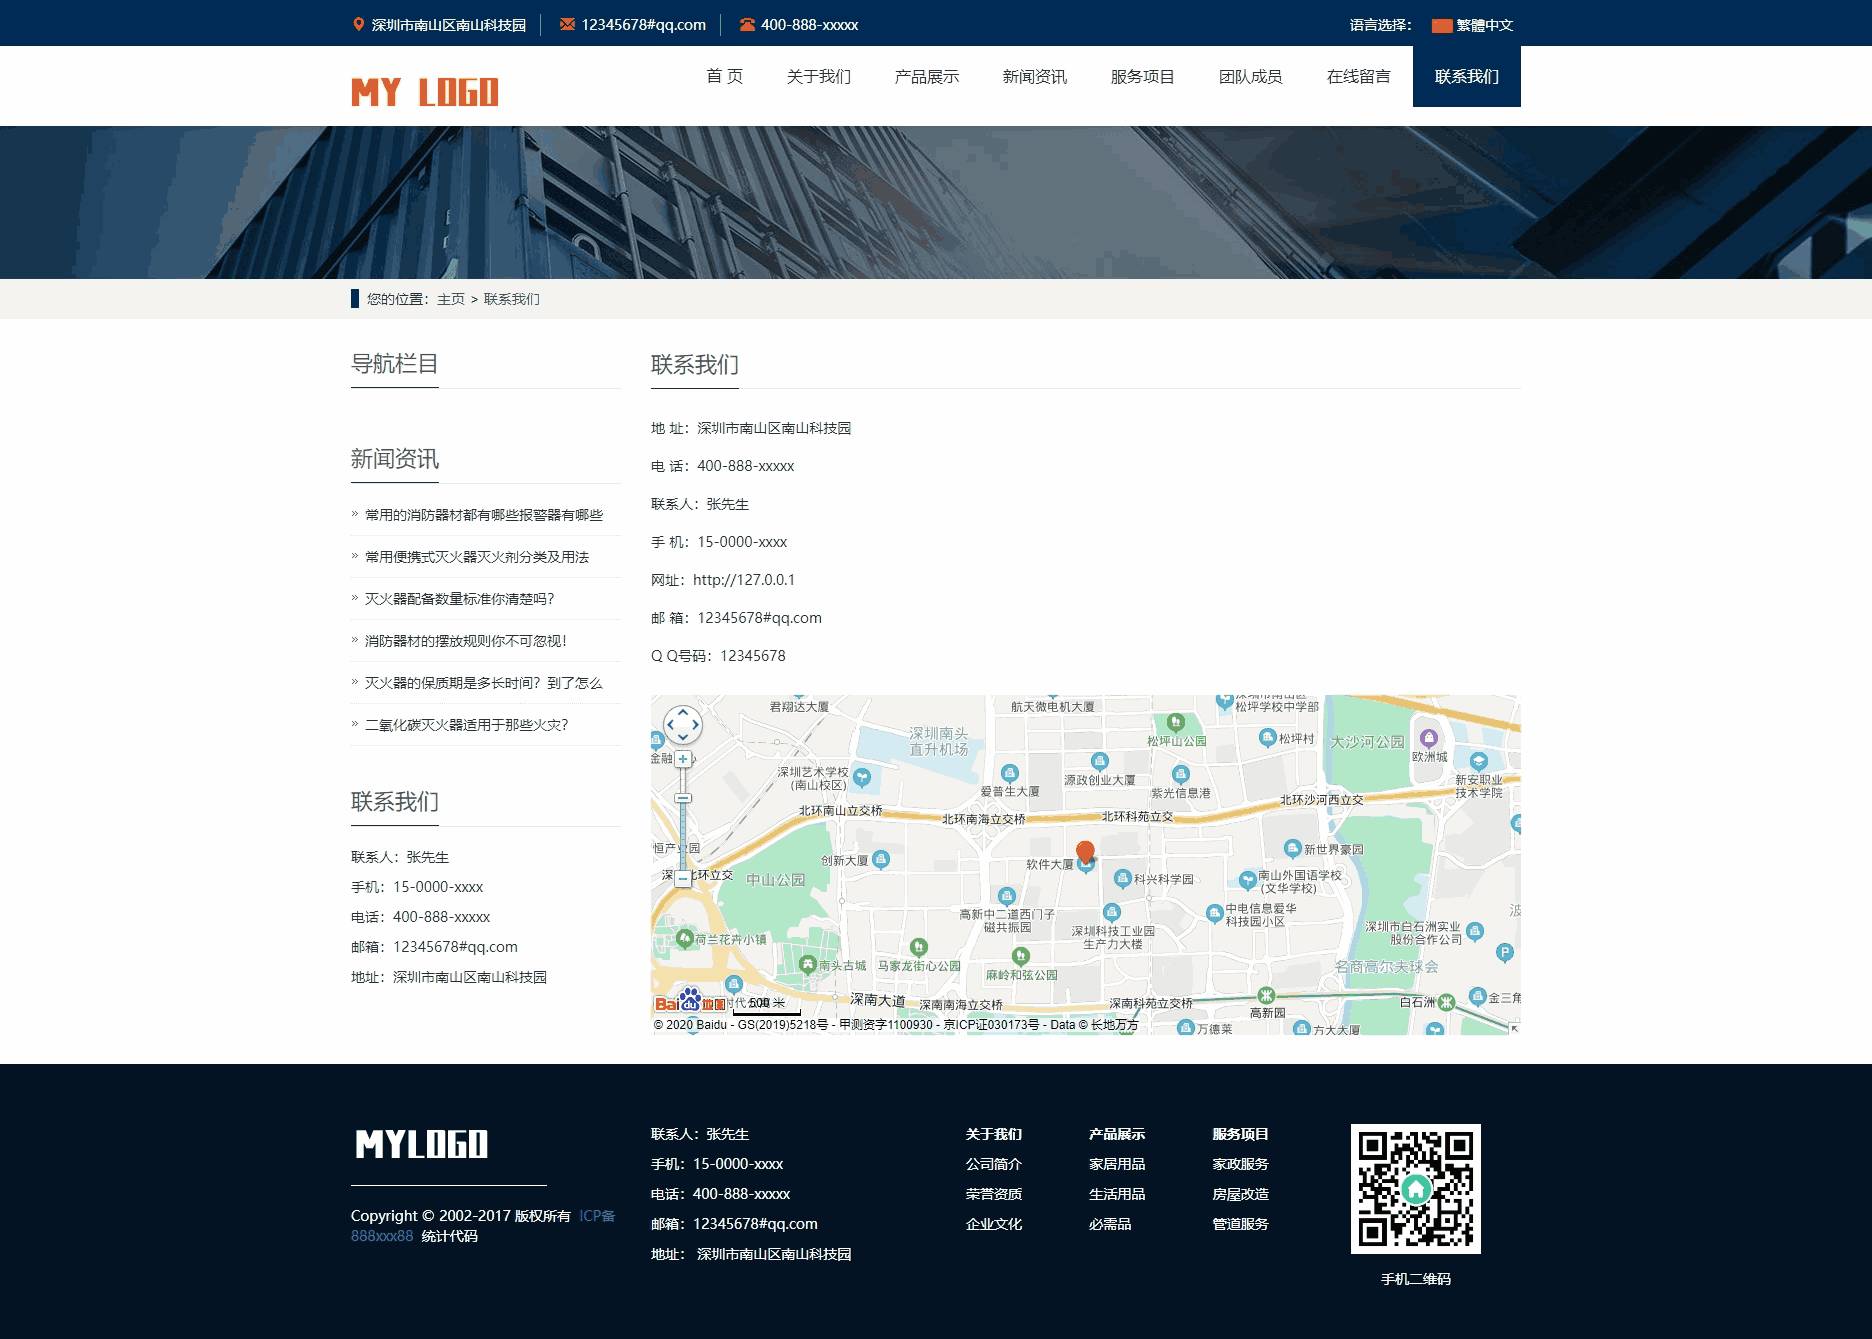Viewport: 1872px width, 1339px height.
Task: Zoom in on the map with the plus button
Action: coord(682,759)
